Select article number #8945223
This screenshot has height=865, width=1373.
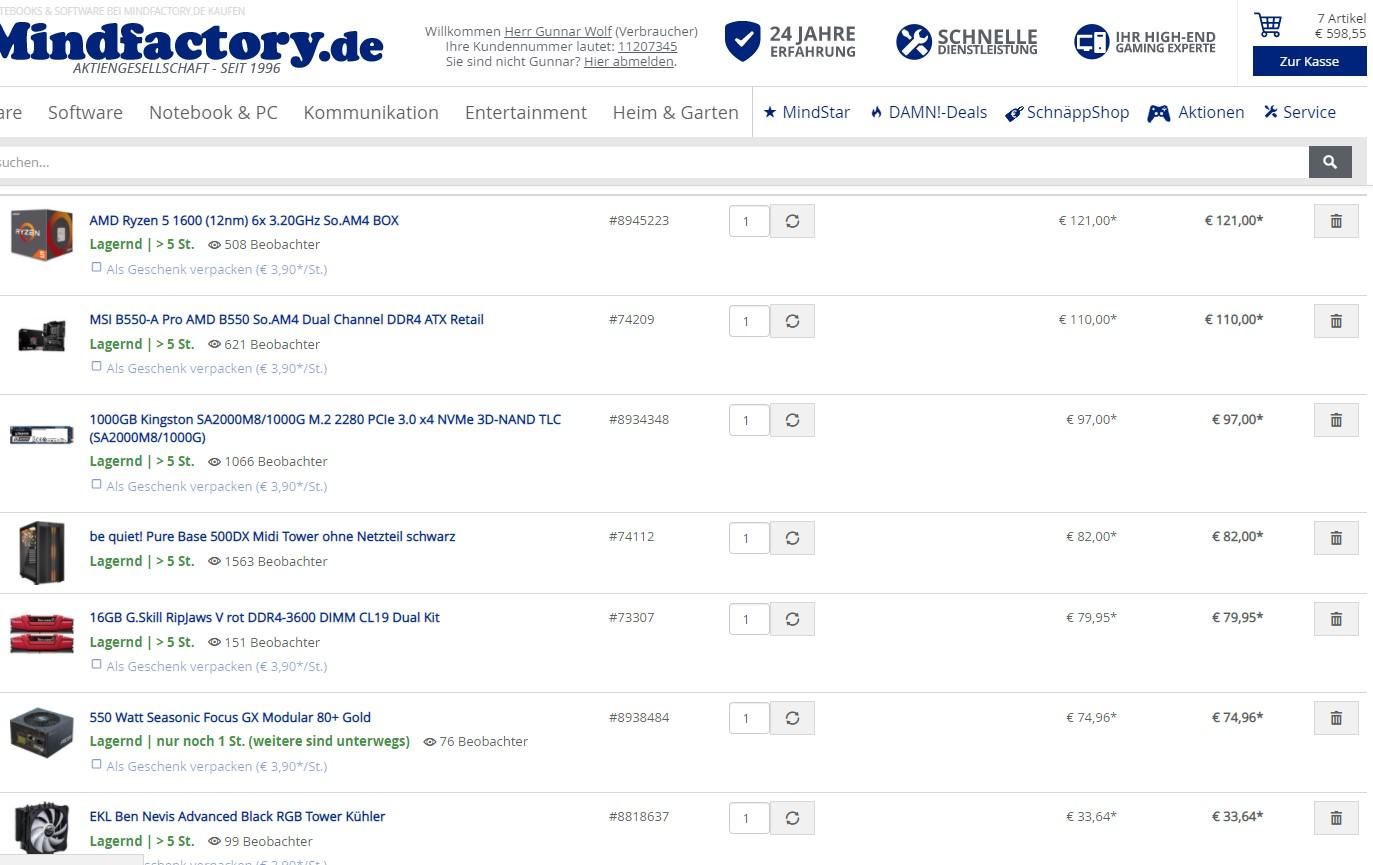coord(639,220)
